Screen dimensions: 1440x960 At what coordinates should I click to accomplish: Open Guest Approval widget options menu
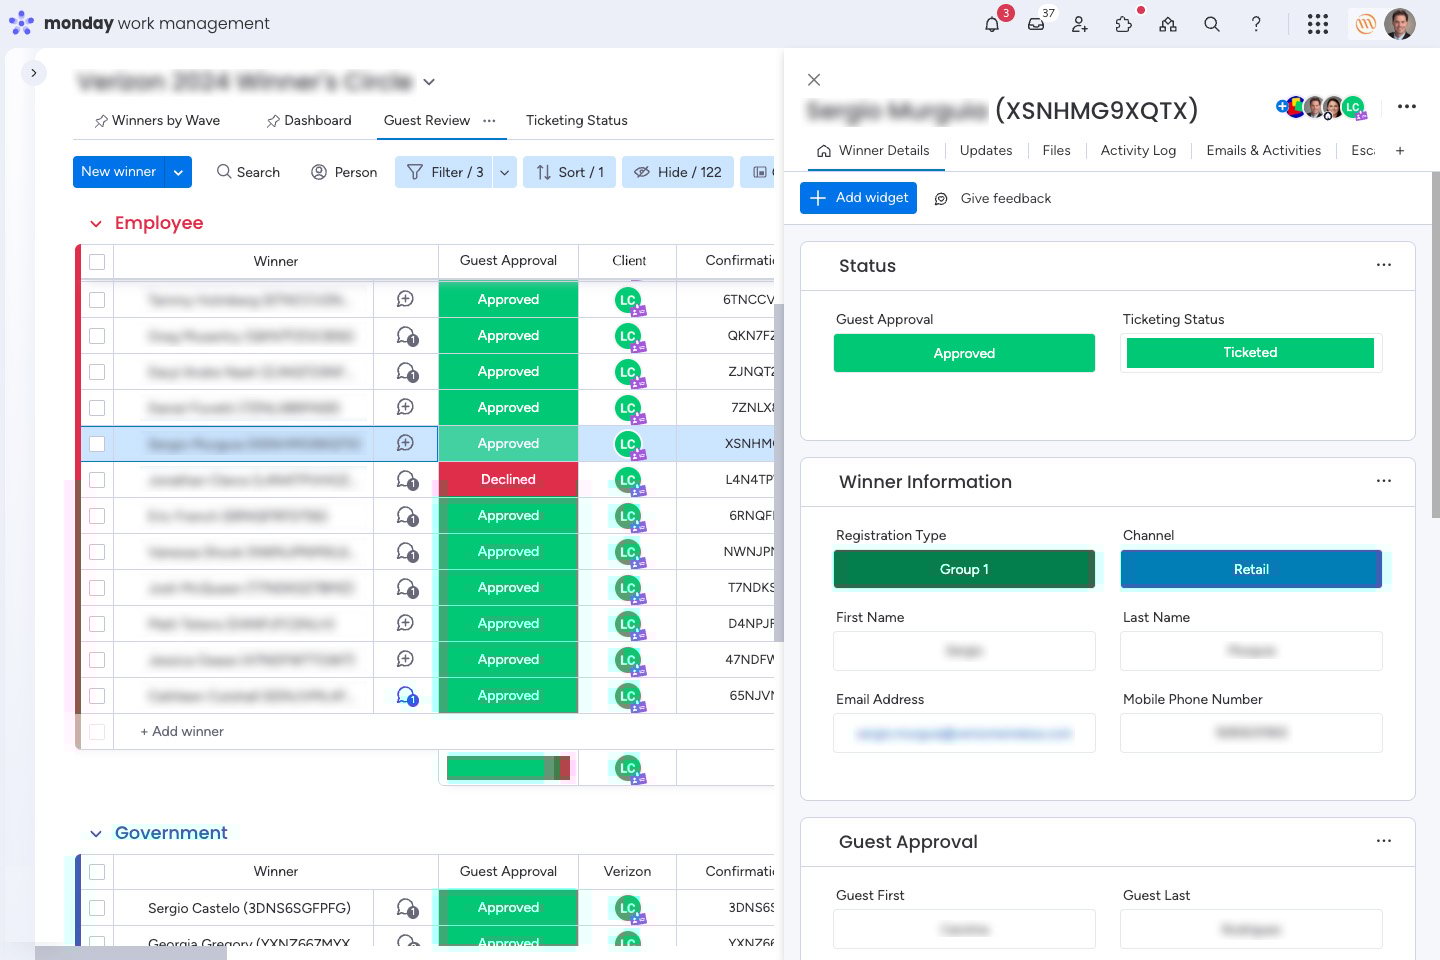point(1384,841)
